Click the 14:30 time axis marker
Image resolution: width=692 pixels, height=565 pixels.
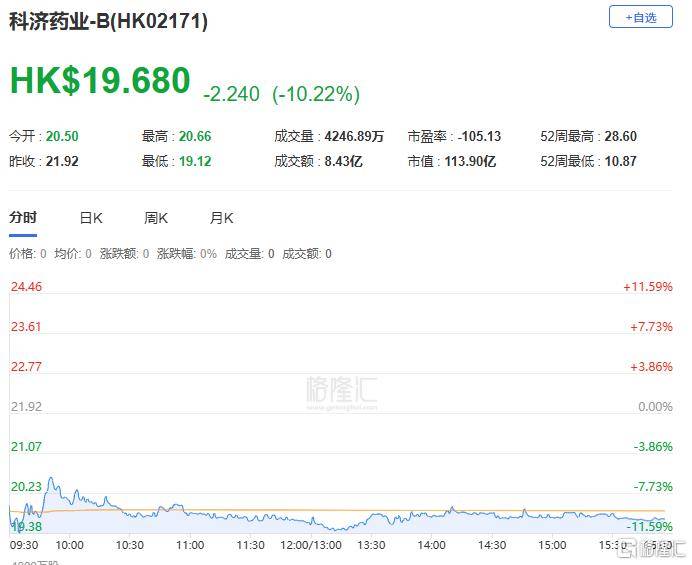tap(492, 545)
